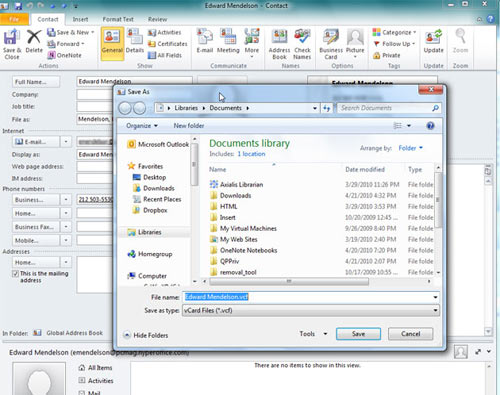500x395 pixels.
Task: Create a New folder
Action: pyautogui.click(x=189, y=126)
